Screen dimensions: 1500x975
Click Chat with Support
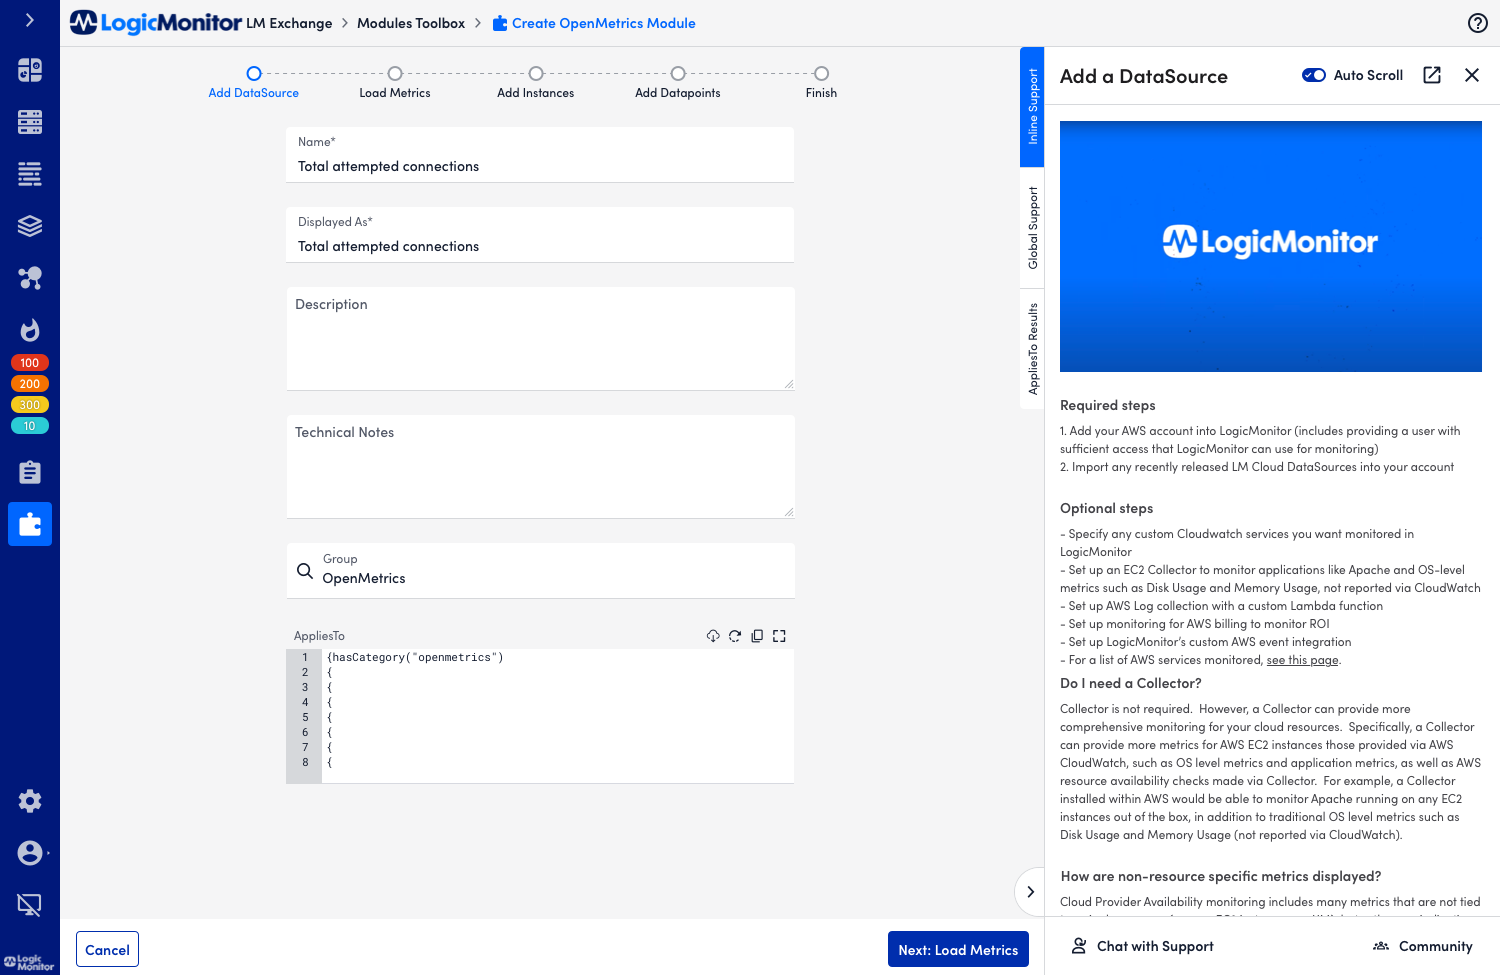1142,946
